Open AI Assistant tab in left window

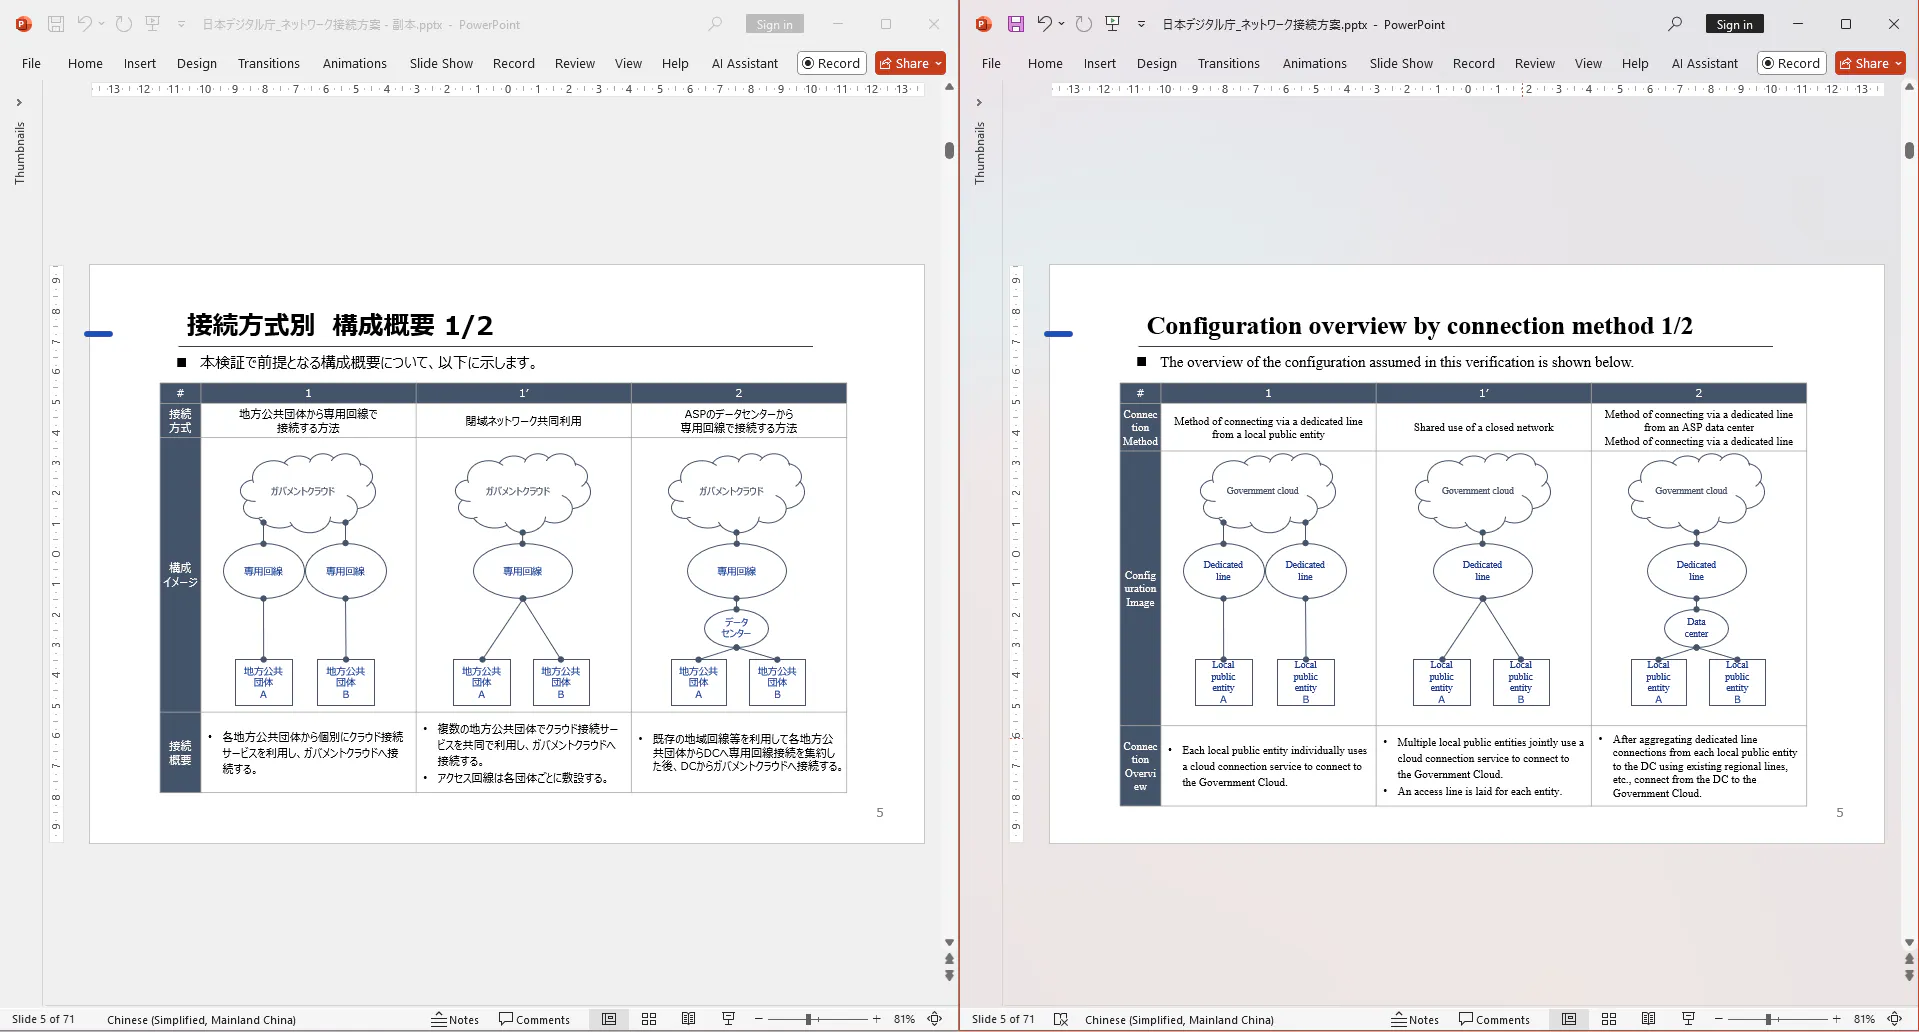[x=745, y=63]
